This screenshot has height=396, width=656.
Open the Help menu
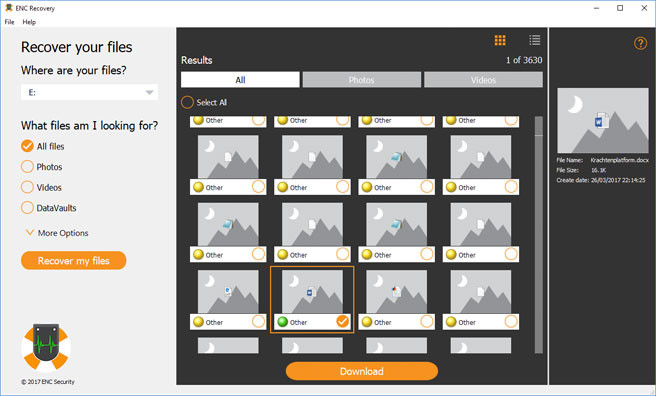click(x=29, y=22)
